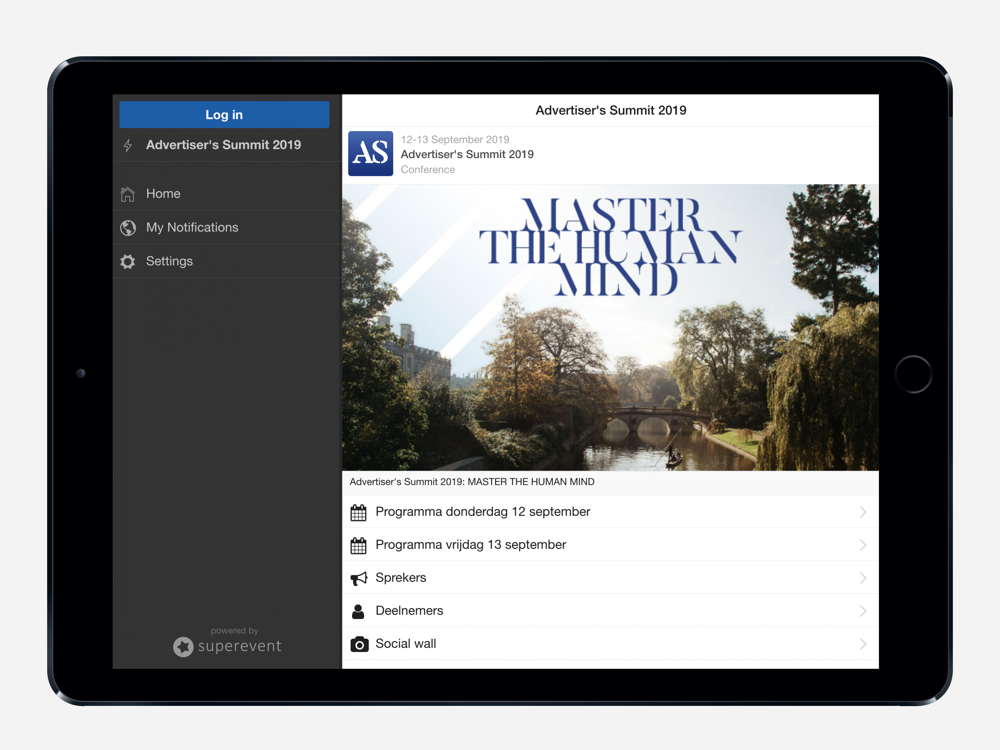Click the globe icon for My Notifications
The width and height of the screenshot is (1000, 750).
pos(128,228)
